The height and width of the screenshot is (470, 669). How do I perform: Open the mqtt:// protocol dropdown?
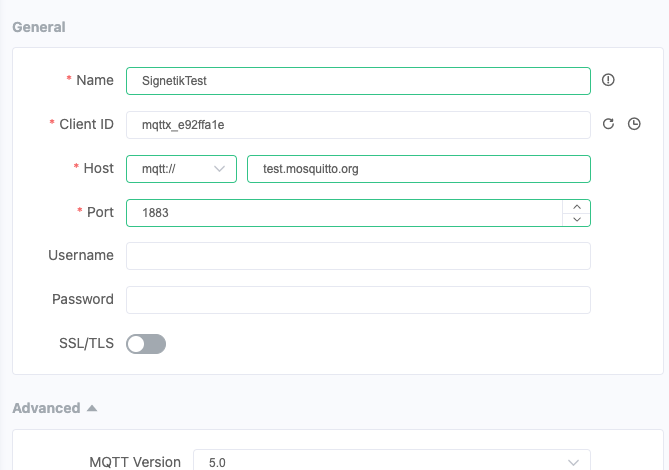pyautogui.click(x=181, y=169)
